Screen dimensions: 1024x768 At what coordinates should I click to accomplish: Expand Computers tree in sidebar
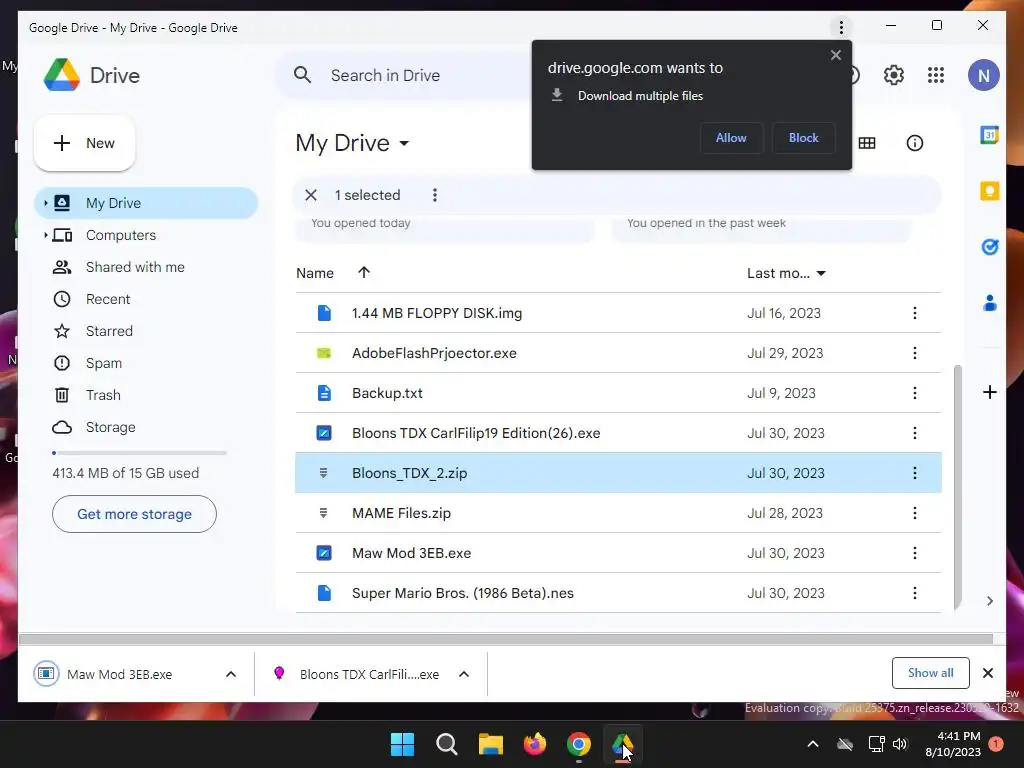tap(45, 235)
